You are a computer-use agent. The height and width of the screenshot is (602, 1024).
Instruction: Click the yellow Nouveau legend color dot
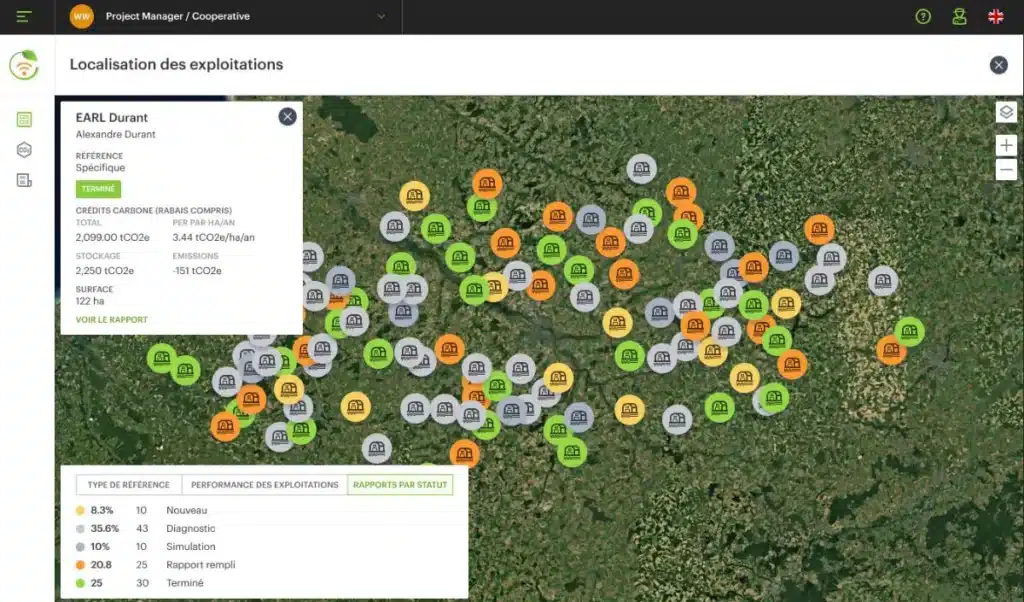click(x=80, y=510)
